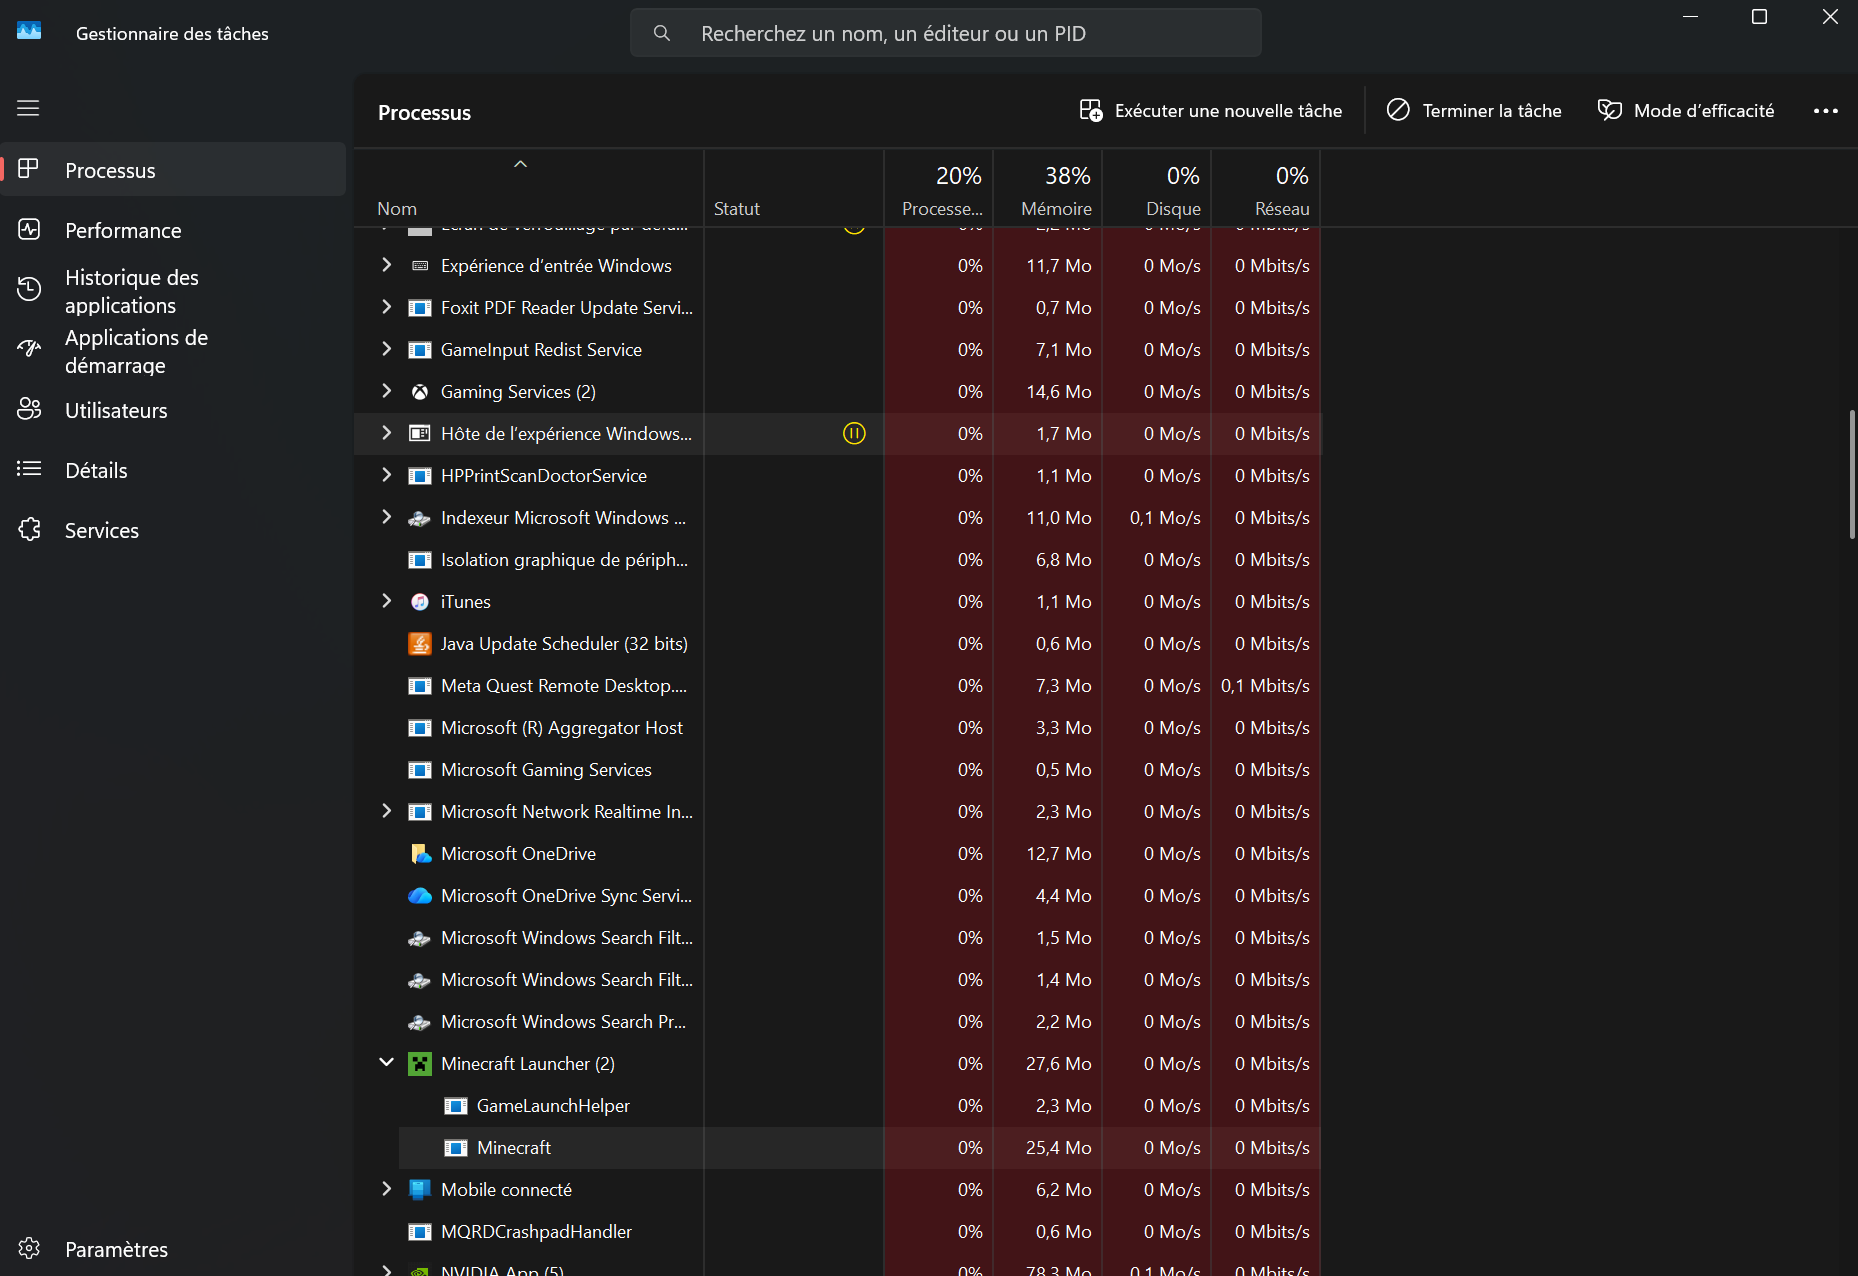Screen dimensions: 1858x1276
Task: Click the suspended pause icon on Hôte de l'expérience
Action: tap(854, 433)
